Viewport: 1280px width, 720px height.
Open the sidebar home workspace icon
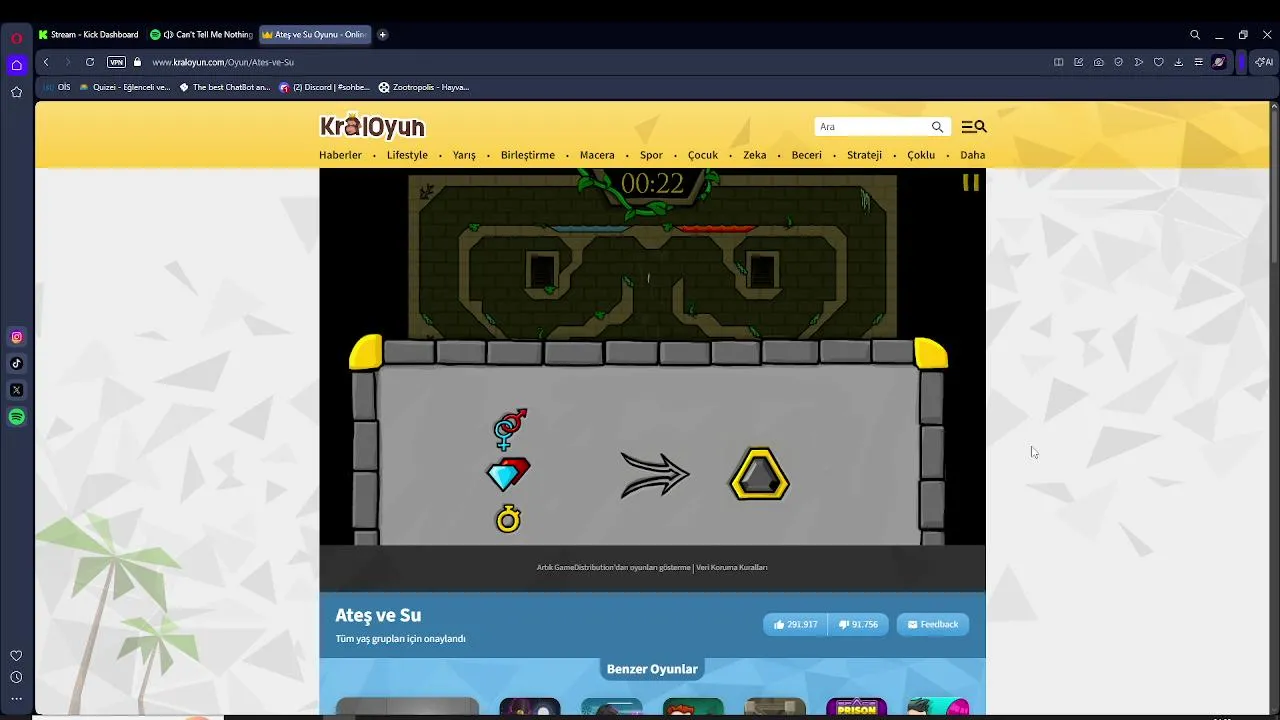click(x=16, y=65)
